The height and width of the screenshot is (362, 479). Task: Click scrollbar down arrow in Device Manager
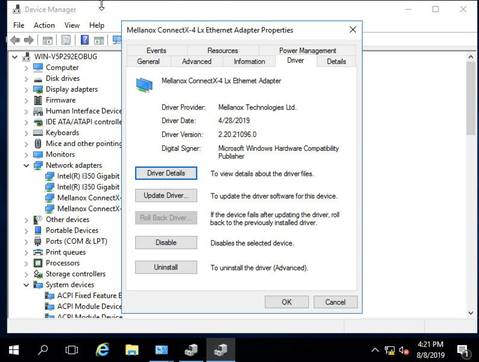point(471,313)
